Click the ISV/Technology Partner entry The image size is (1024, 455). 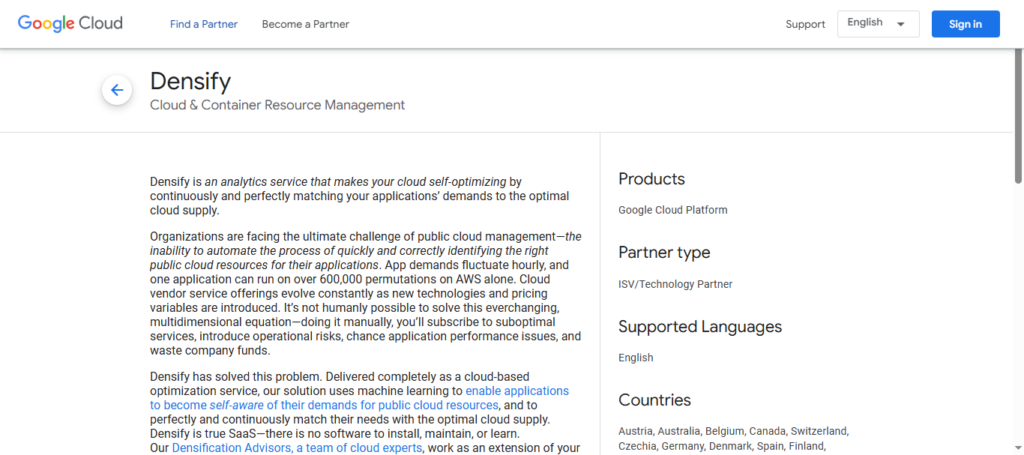pos(675,284)
